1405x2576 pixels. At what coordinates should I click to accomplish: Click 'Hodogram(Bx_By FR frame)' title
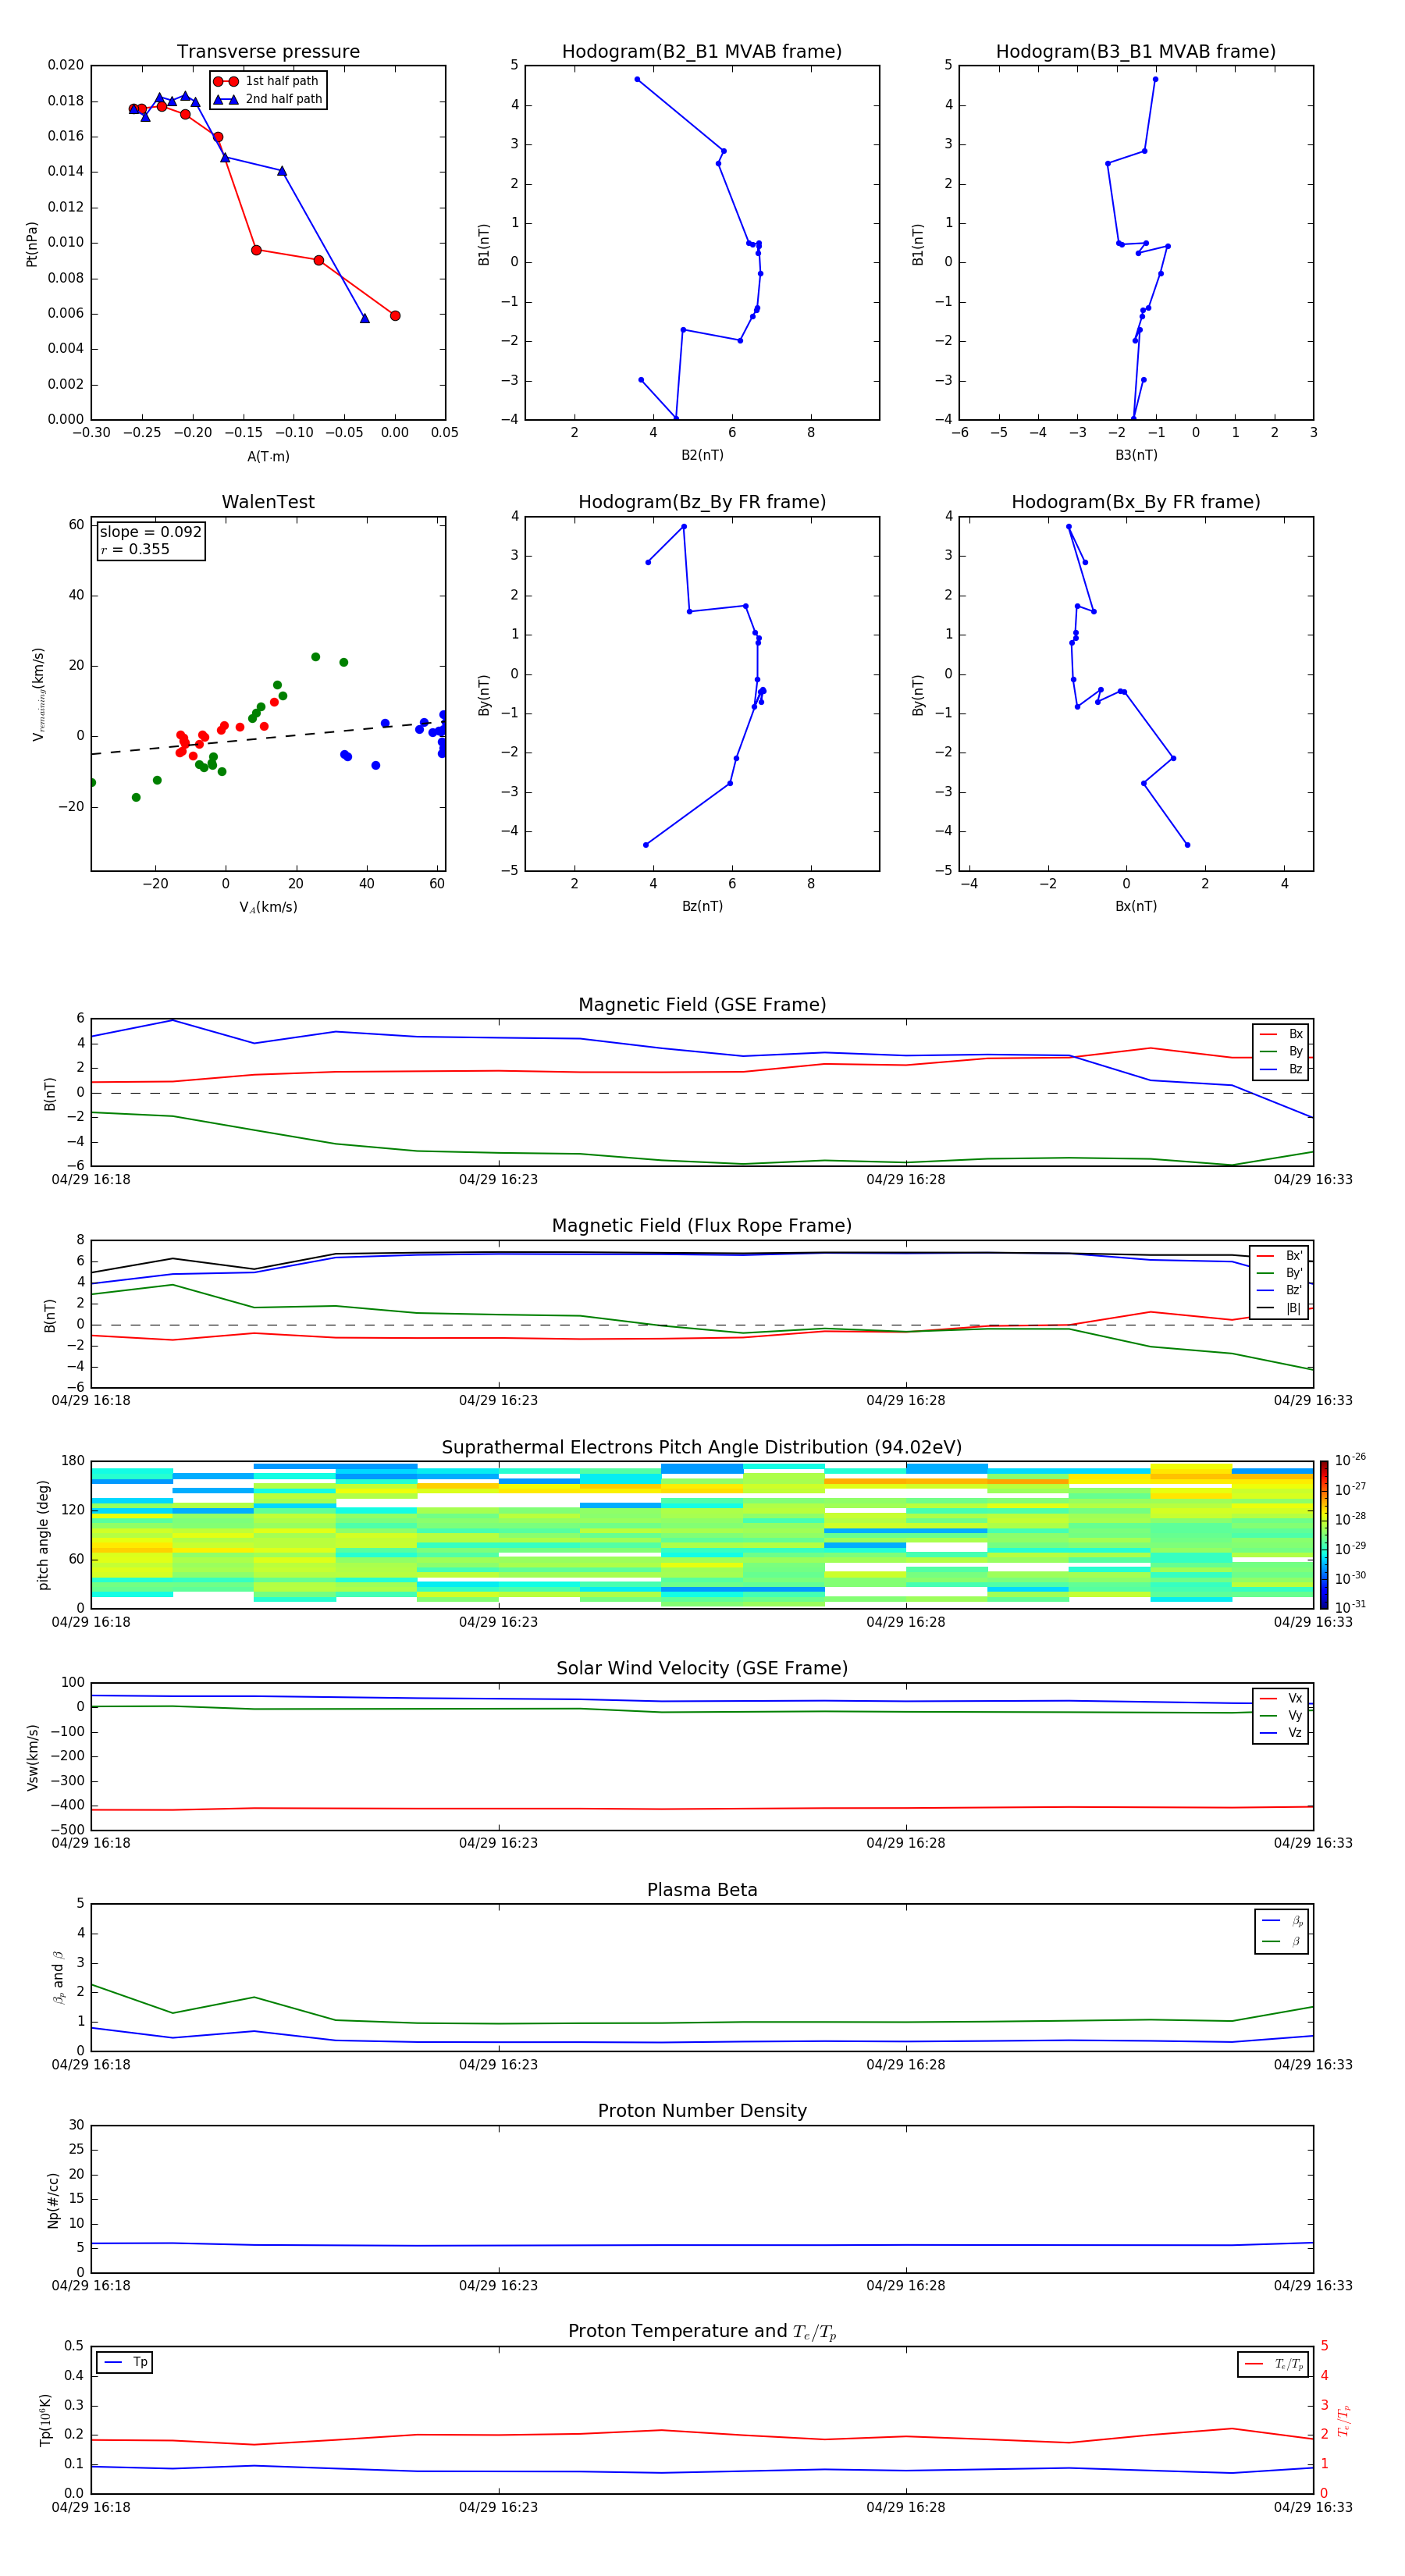[x=1136, y=502]
